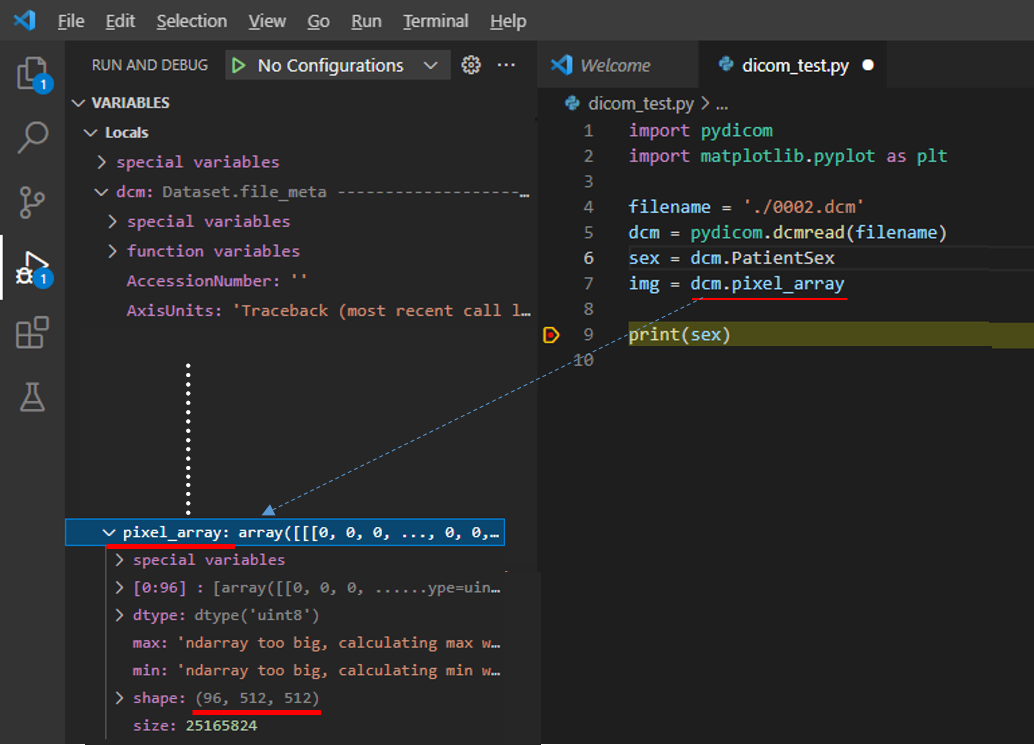Expand the dtype('uint8') entry
This screenshot has height=745, width=1034.
(x=119, y=615)
